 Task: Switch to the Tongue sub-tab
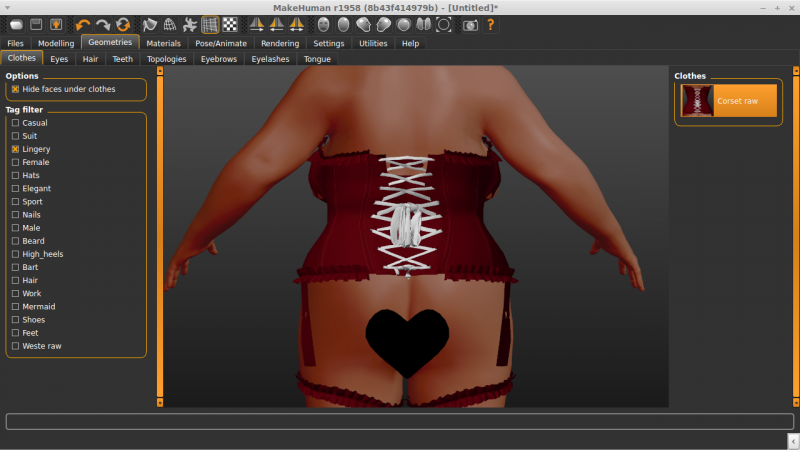[317, 59]
